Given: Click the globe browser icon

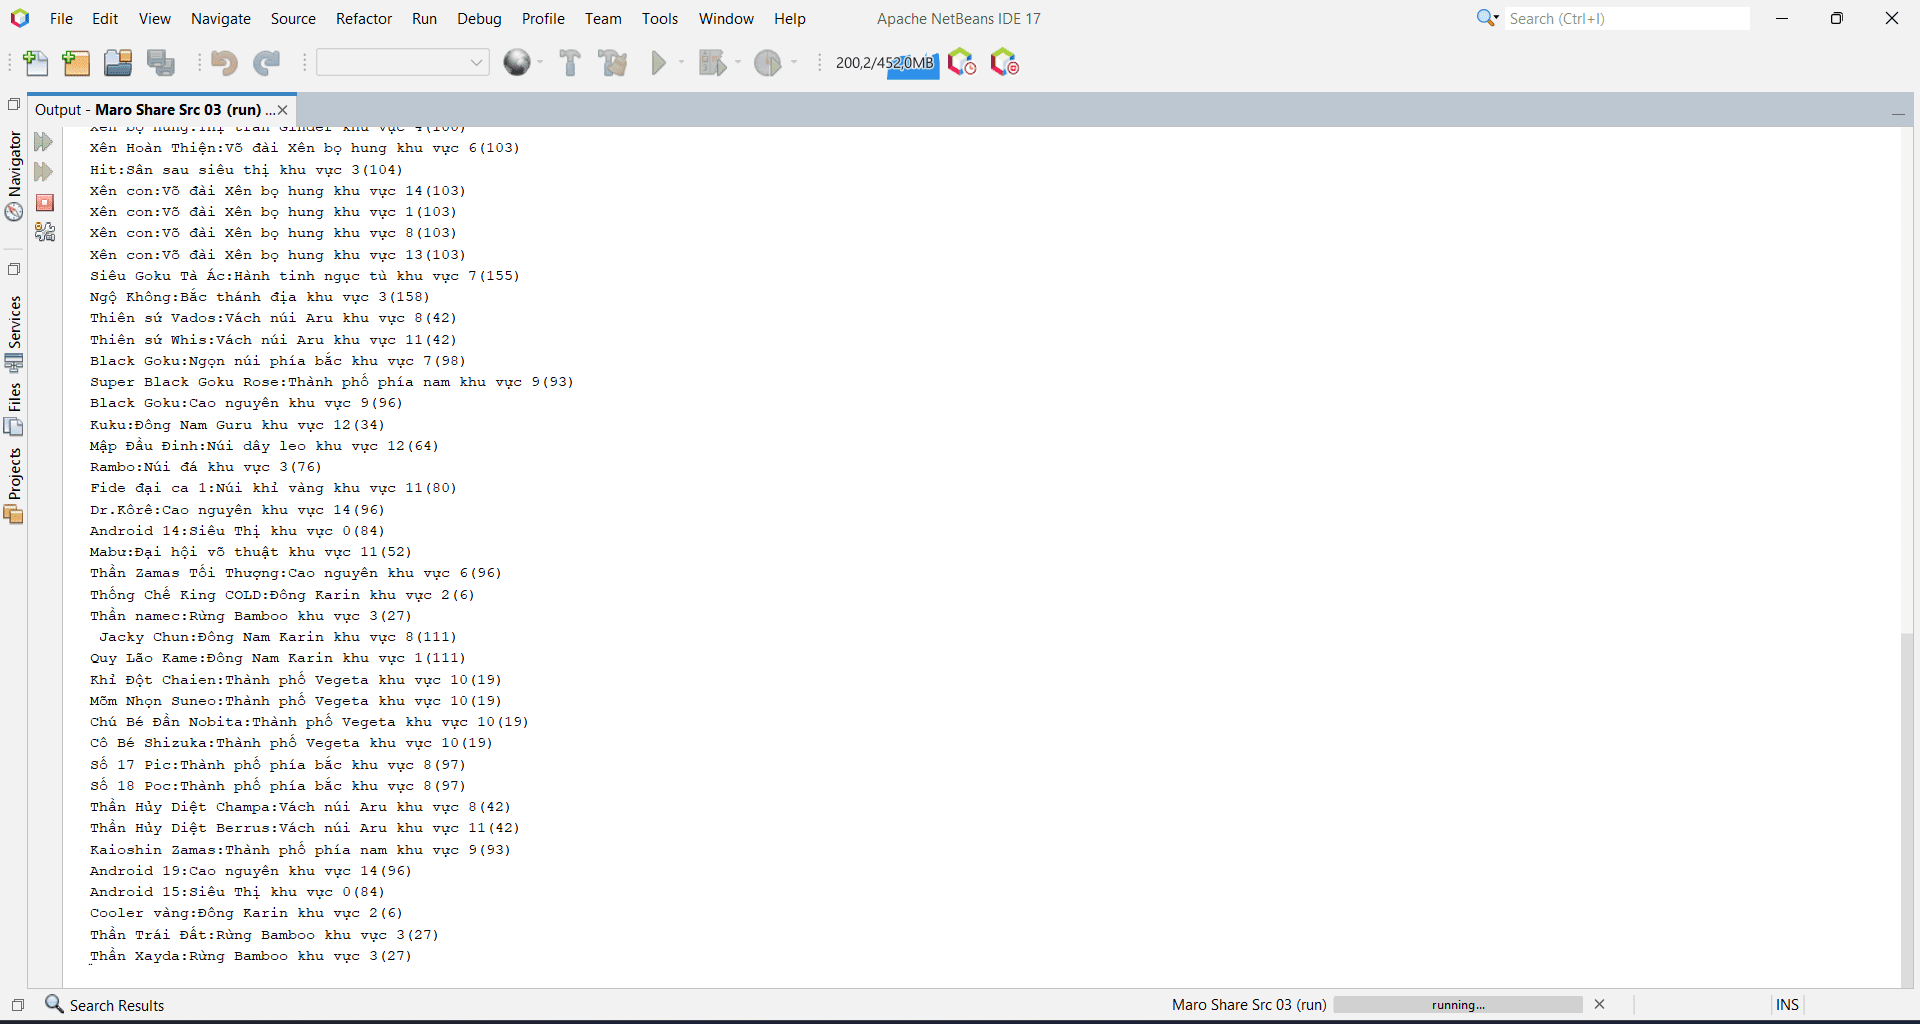Looking at the screenshot, I should click(x=517, y=63).
